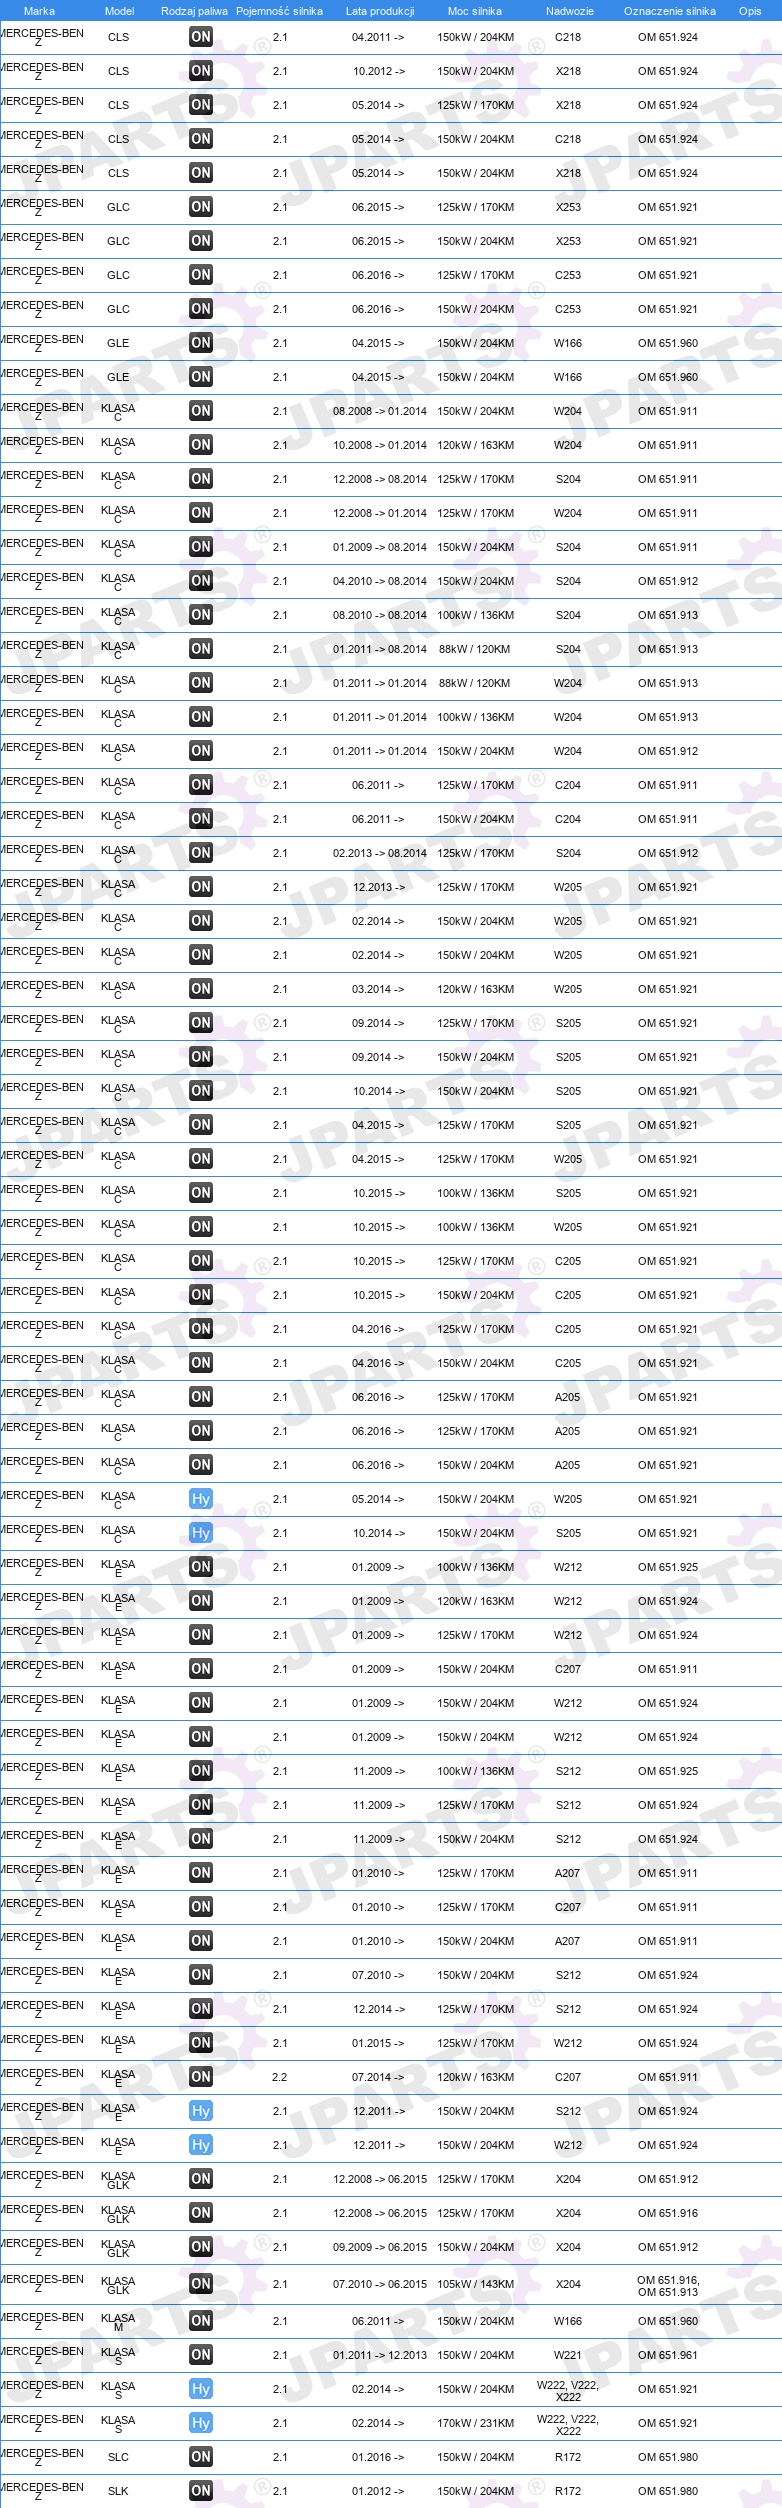Click the ON badge in the Klasa S W221 row

point(201,2355)
